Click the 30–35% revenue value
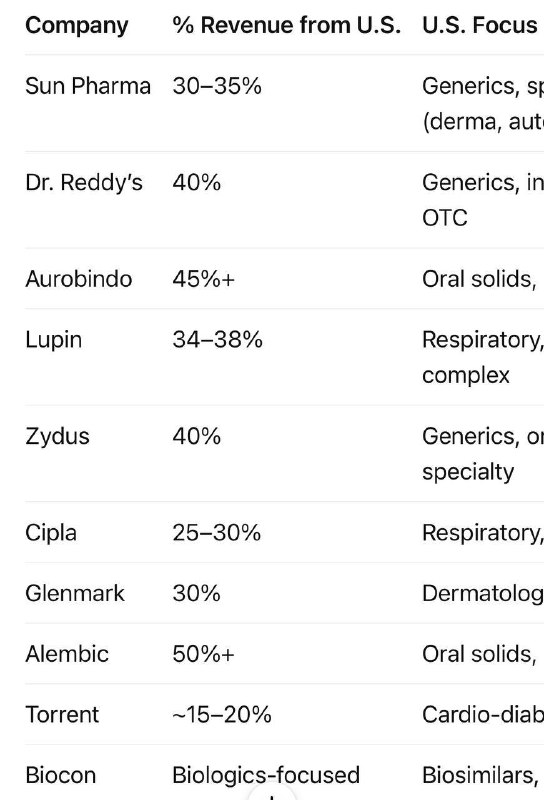 (x=217, y=86)
